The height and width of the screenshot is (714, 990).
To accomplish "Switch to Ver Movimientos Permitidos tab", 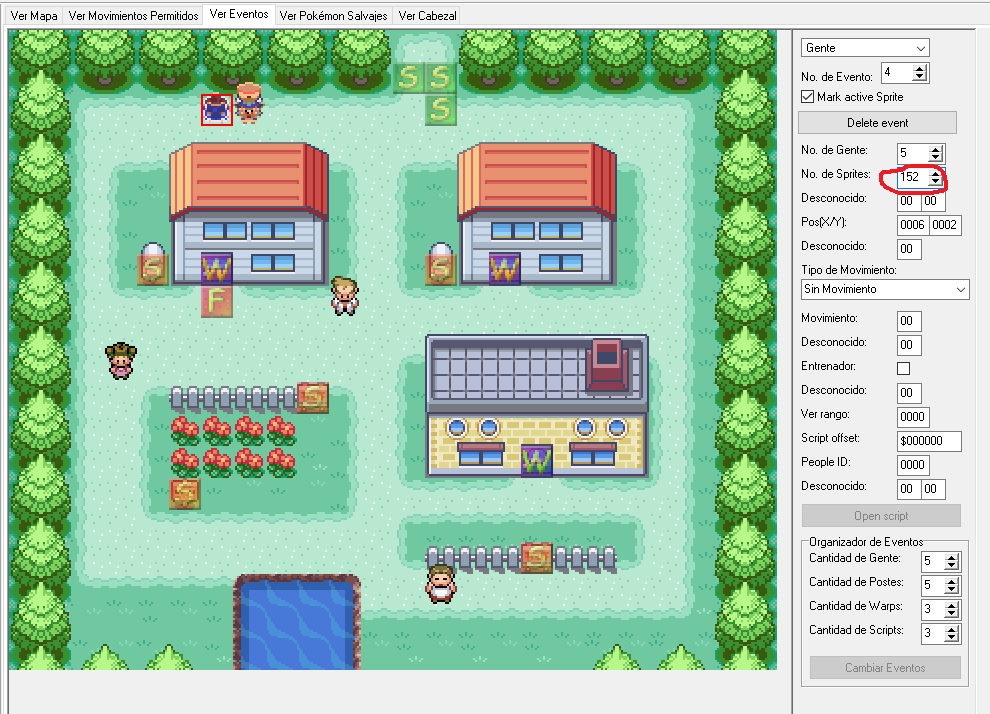I will tap(133, 16).
